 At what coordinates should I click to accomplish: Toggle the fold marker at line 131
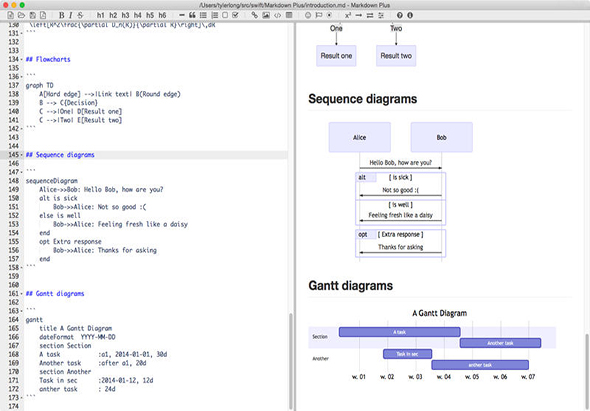21,33
